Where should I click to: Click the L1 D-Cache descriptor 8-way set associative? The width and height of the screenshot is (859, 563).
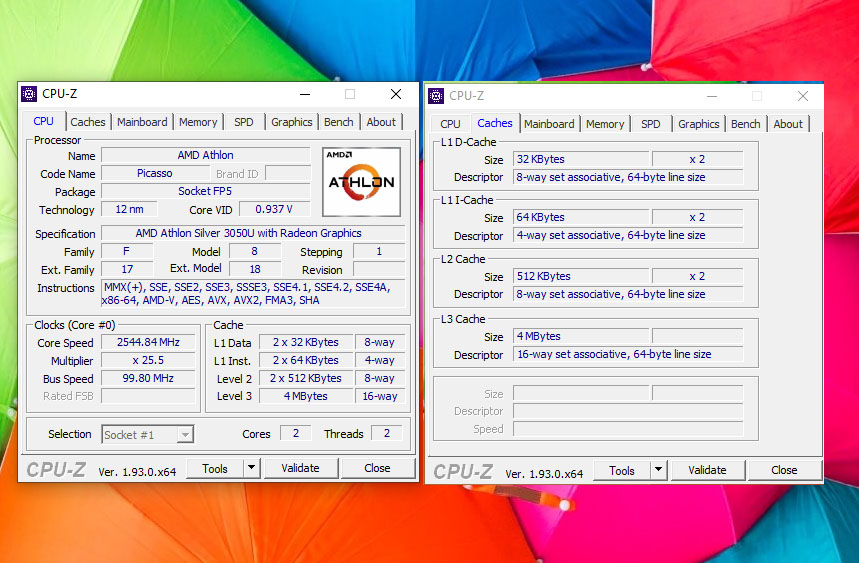[628, 177]
